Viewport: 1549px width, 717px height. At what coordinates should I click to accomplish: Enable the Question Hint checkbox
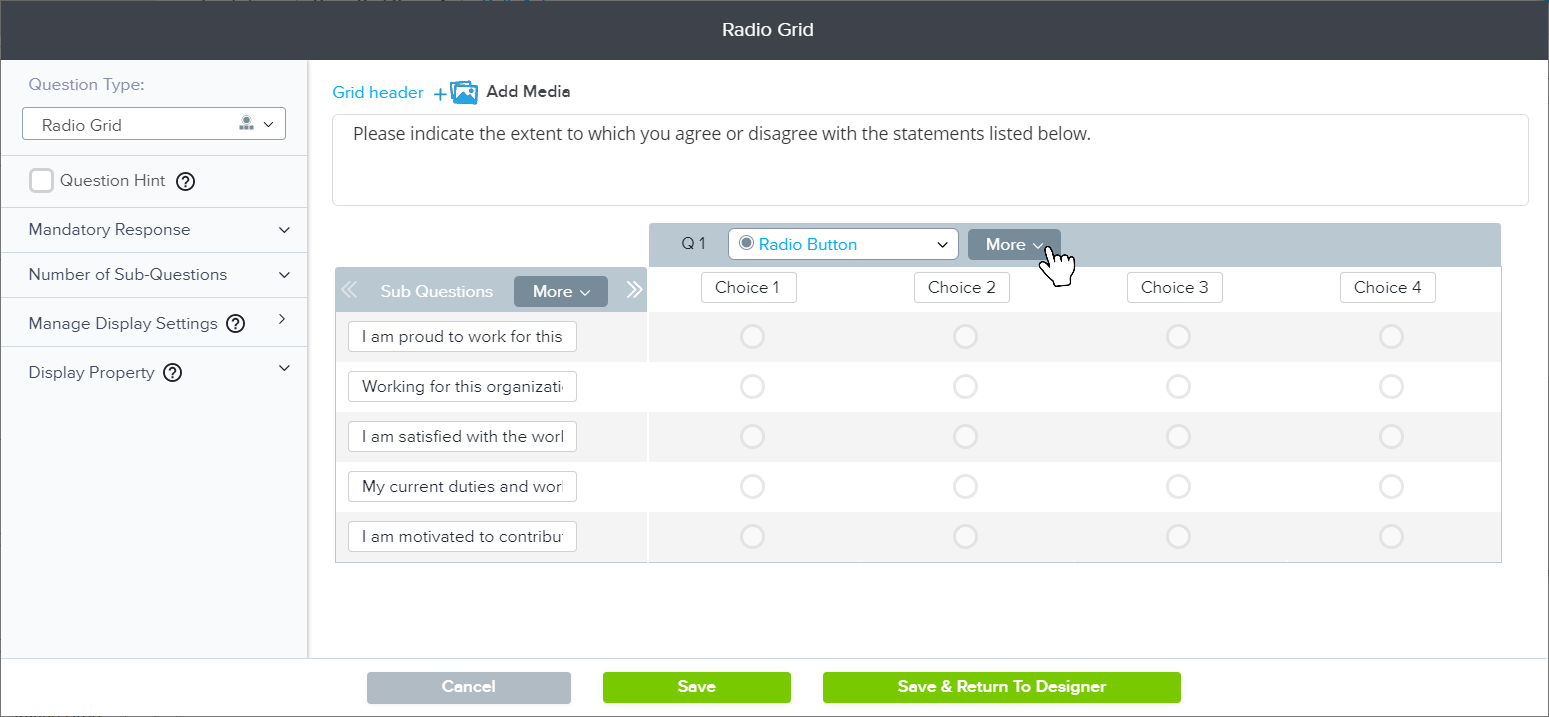tap(41, 181)
